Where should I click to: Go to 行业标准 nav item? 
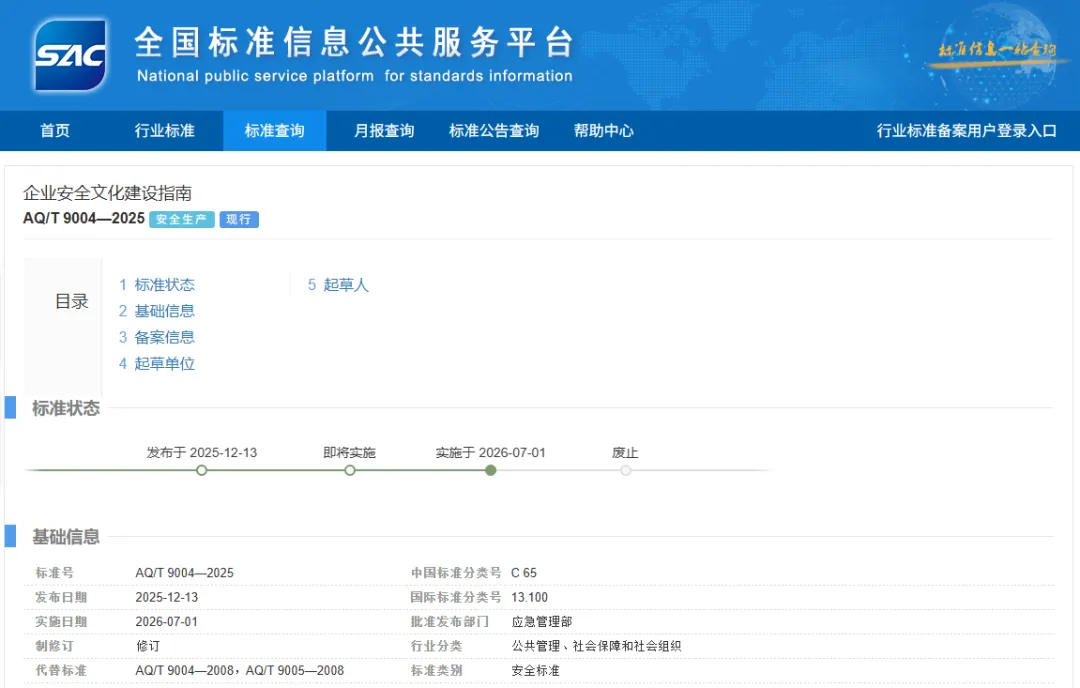pyautogui.click(x=165, y=131)
